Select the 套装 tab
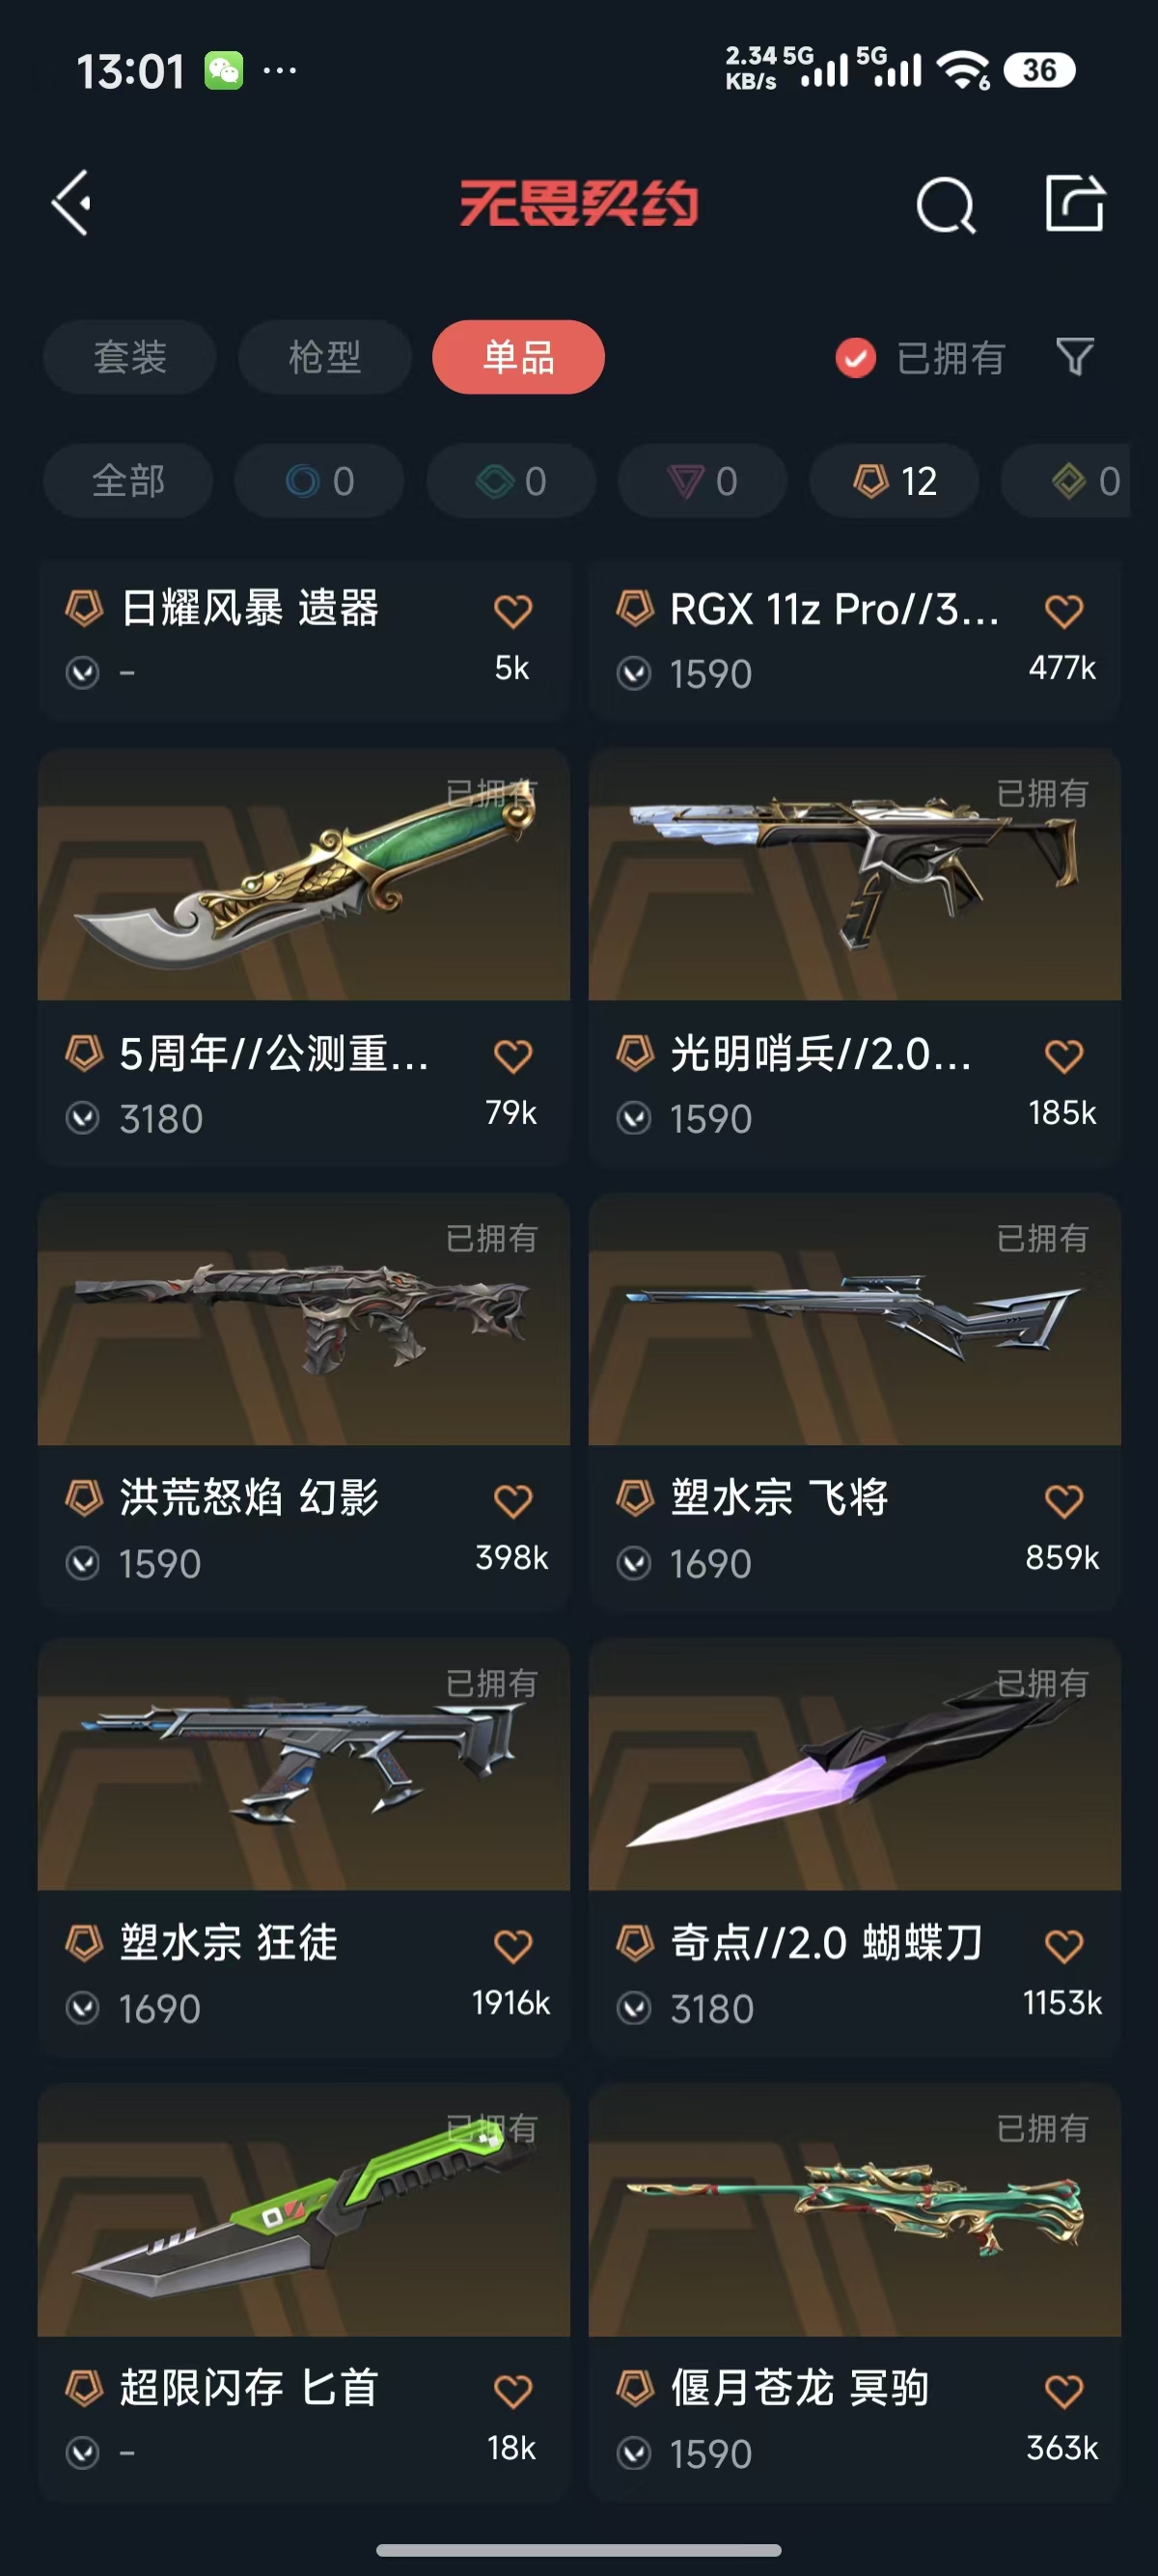Viewport: 1158px width, 2576px height. click(x=130, y=357)
